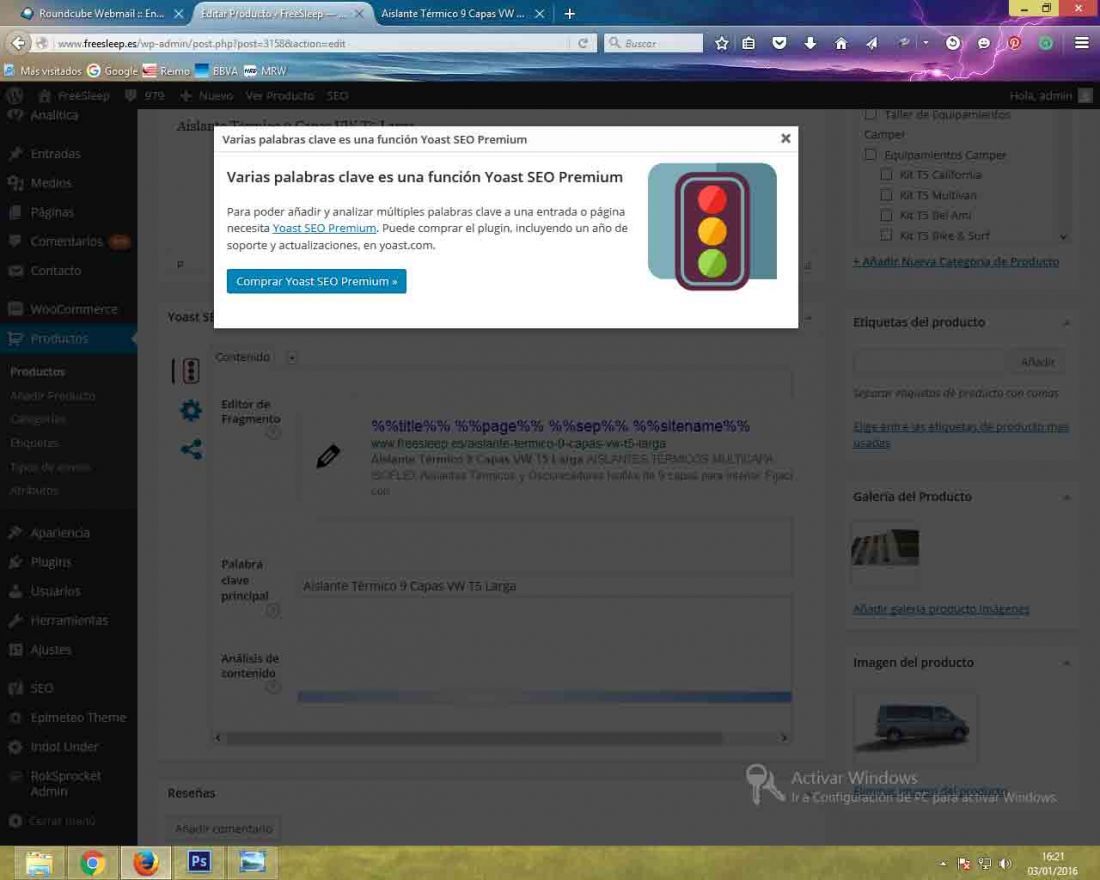The image size is (1100, 880).
Task: Click the chat smiley toolbar icon
Action: pos(984,44)
